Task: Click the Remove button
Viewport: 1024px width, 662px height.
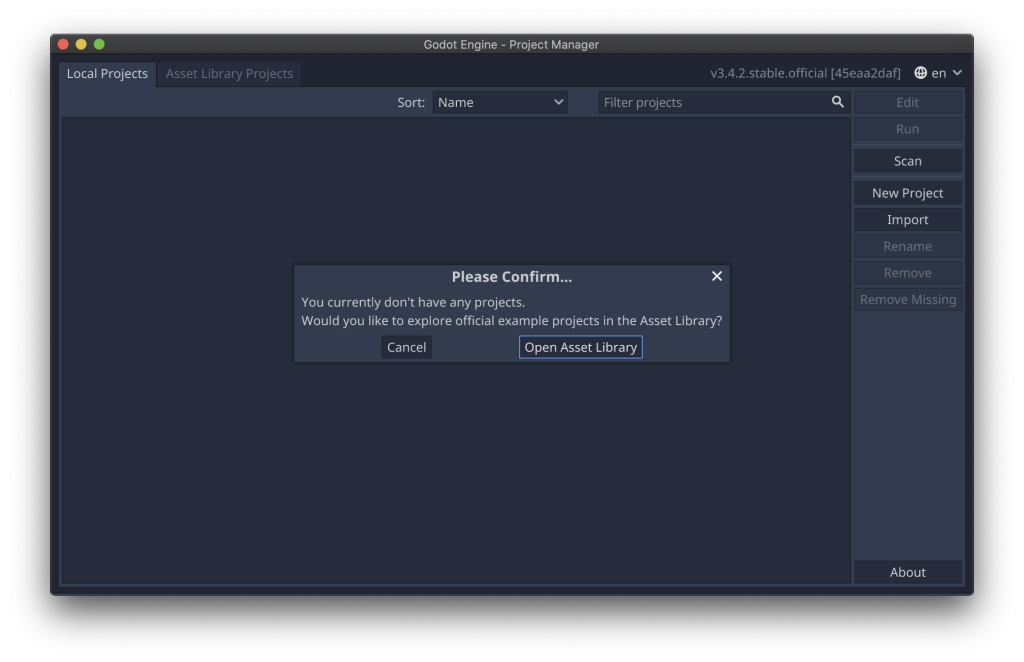Action: pos(908,273)
